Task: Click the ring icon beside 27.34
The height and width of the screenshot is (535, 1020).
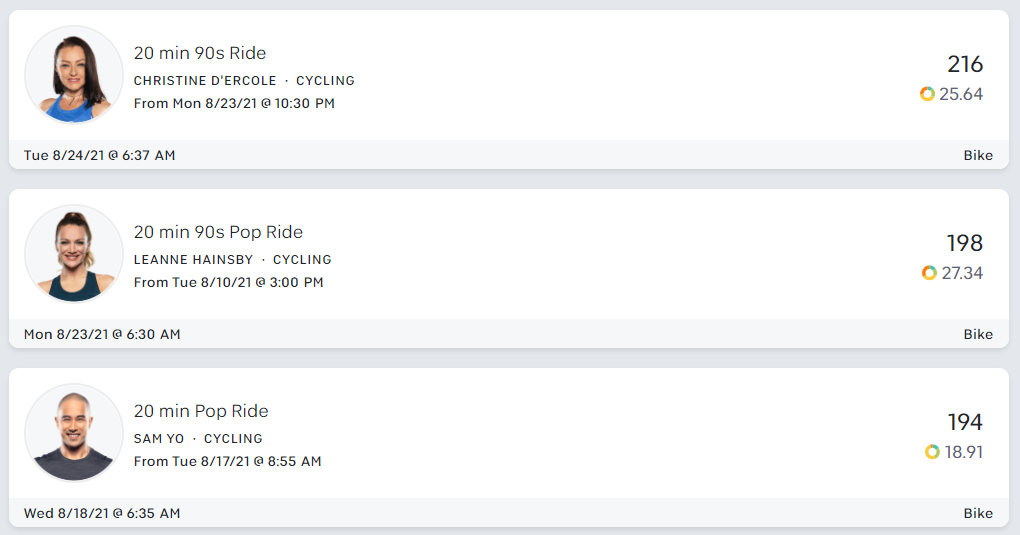Action: pos(929,273)
